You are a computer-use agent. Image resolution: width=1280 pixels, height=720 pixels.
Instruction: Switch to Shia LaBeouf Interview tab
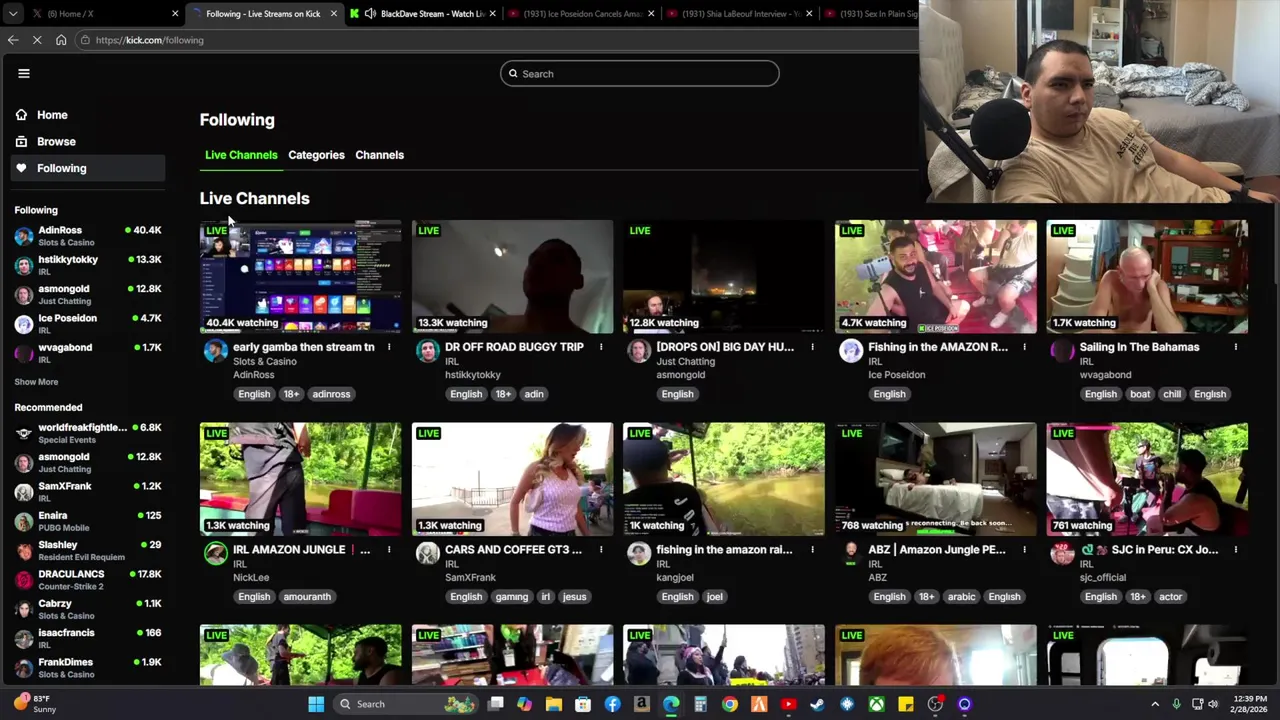(738, 14)
